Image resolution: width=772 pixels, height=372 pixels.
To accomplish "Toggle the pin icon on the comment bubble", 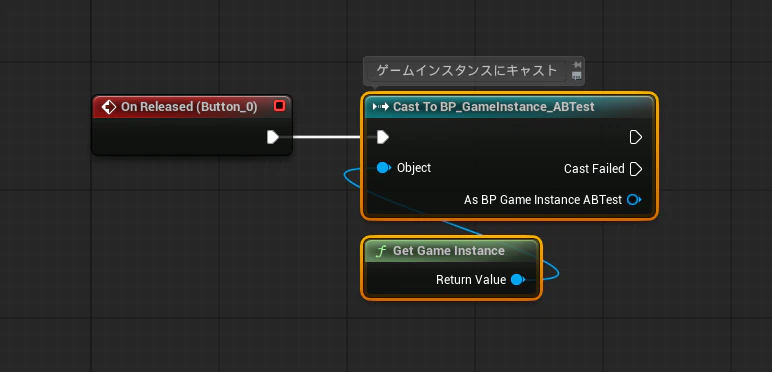I will click(577, 65).
